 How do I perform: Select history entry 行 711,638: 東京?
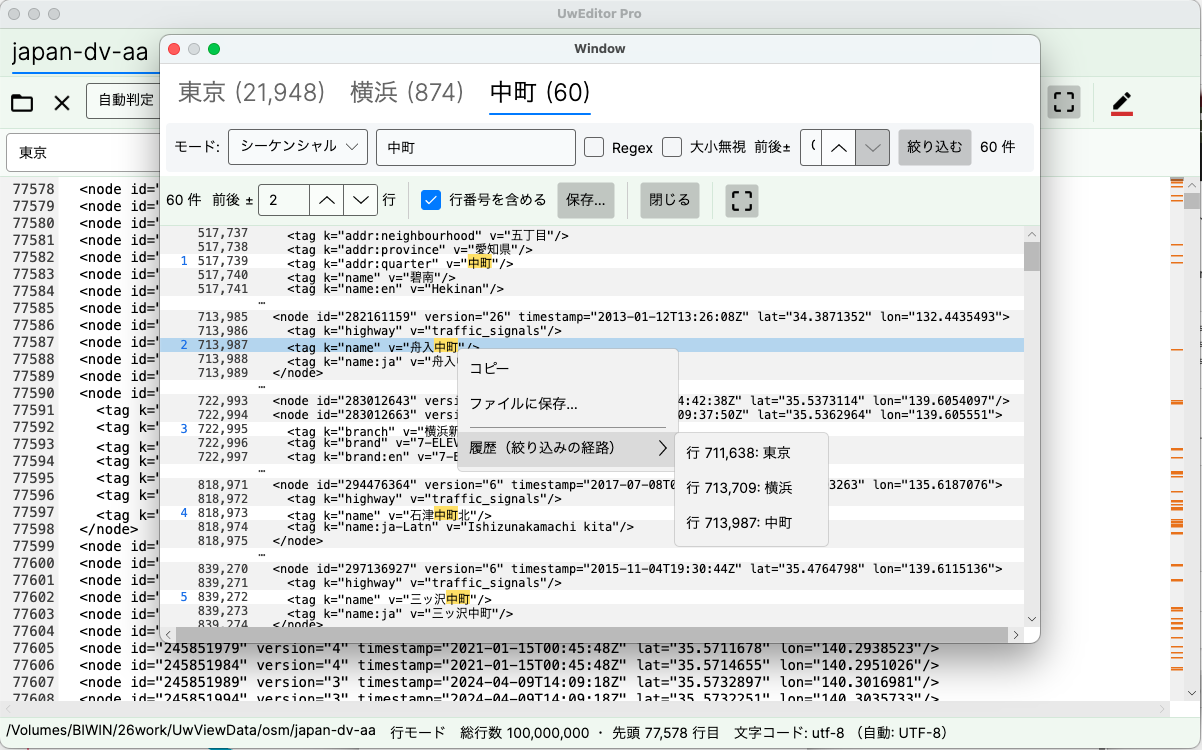pyautogui.click(x=752, y=453)
